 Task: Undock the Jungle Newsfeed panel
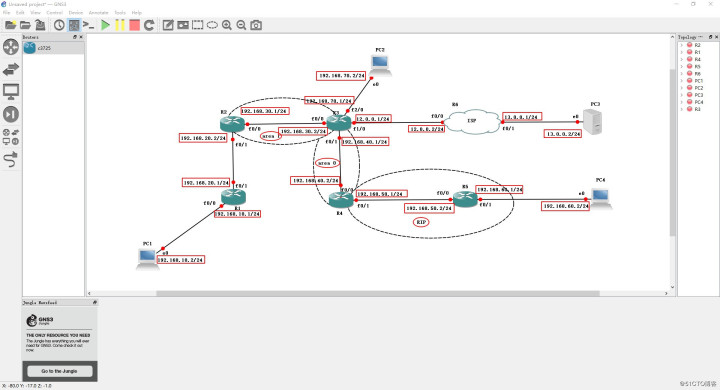point(95,302)
